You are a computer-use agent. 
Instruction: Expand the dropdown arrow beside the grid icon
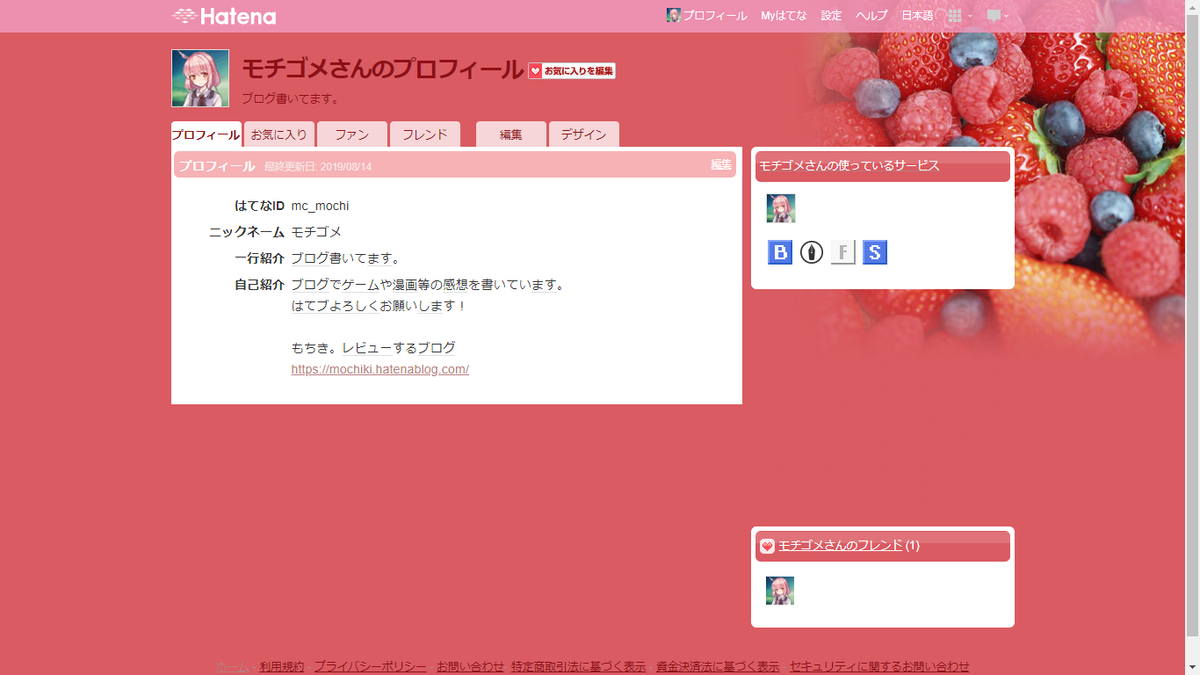(970, 16)
